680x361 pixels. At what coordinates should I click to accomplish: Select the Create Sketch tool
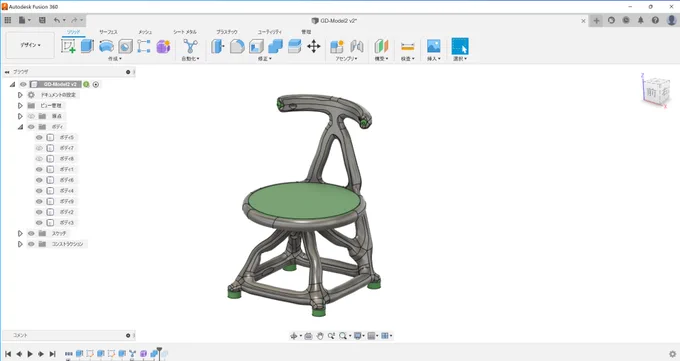click(68, 46)
